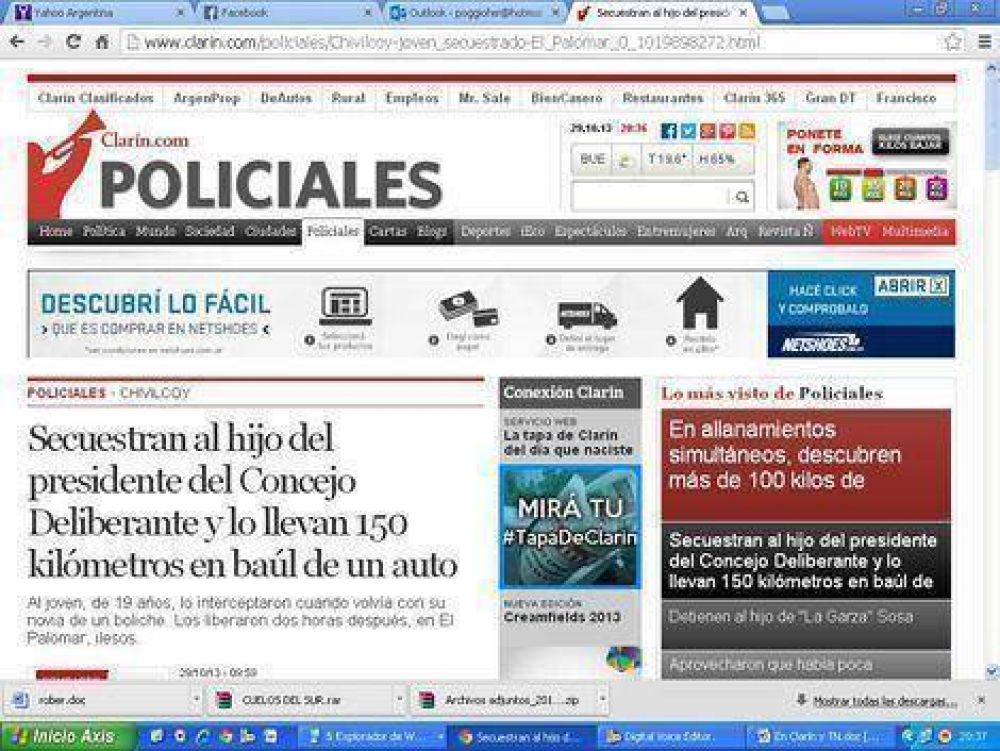Open the RSS feed icon in header
1000x751 pixels.
(x=747, y=131)
